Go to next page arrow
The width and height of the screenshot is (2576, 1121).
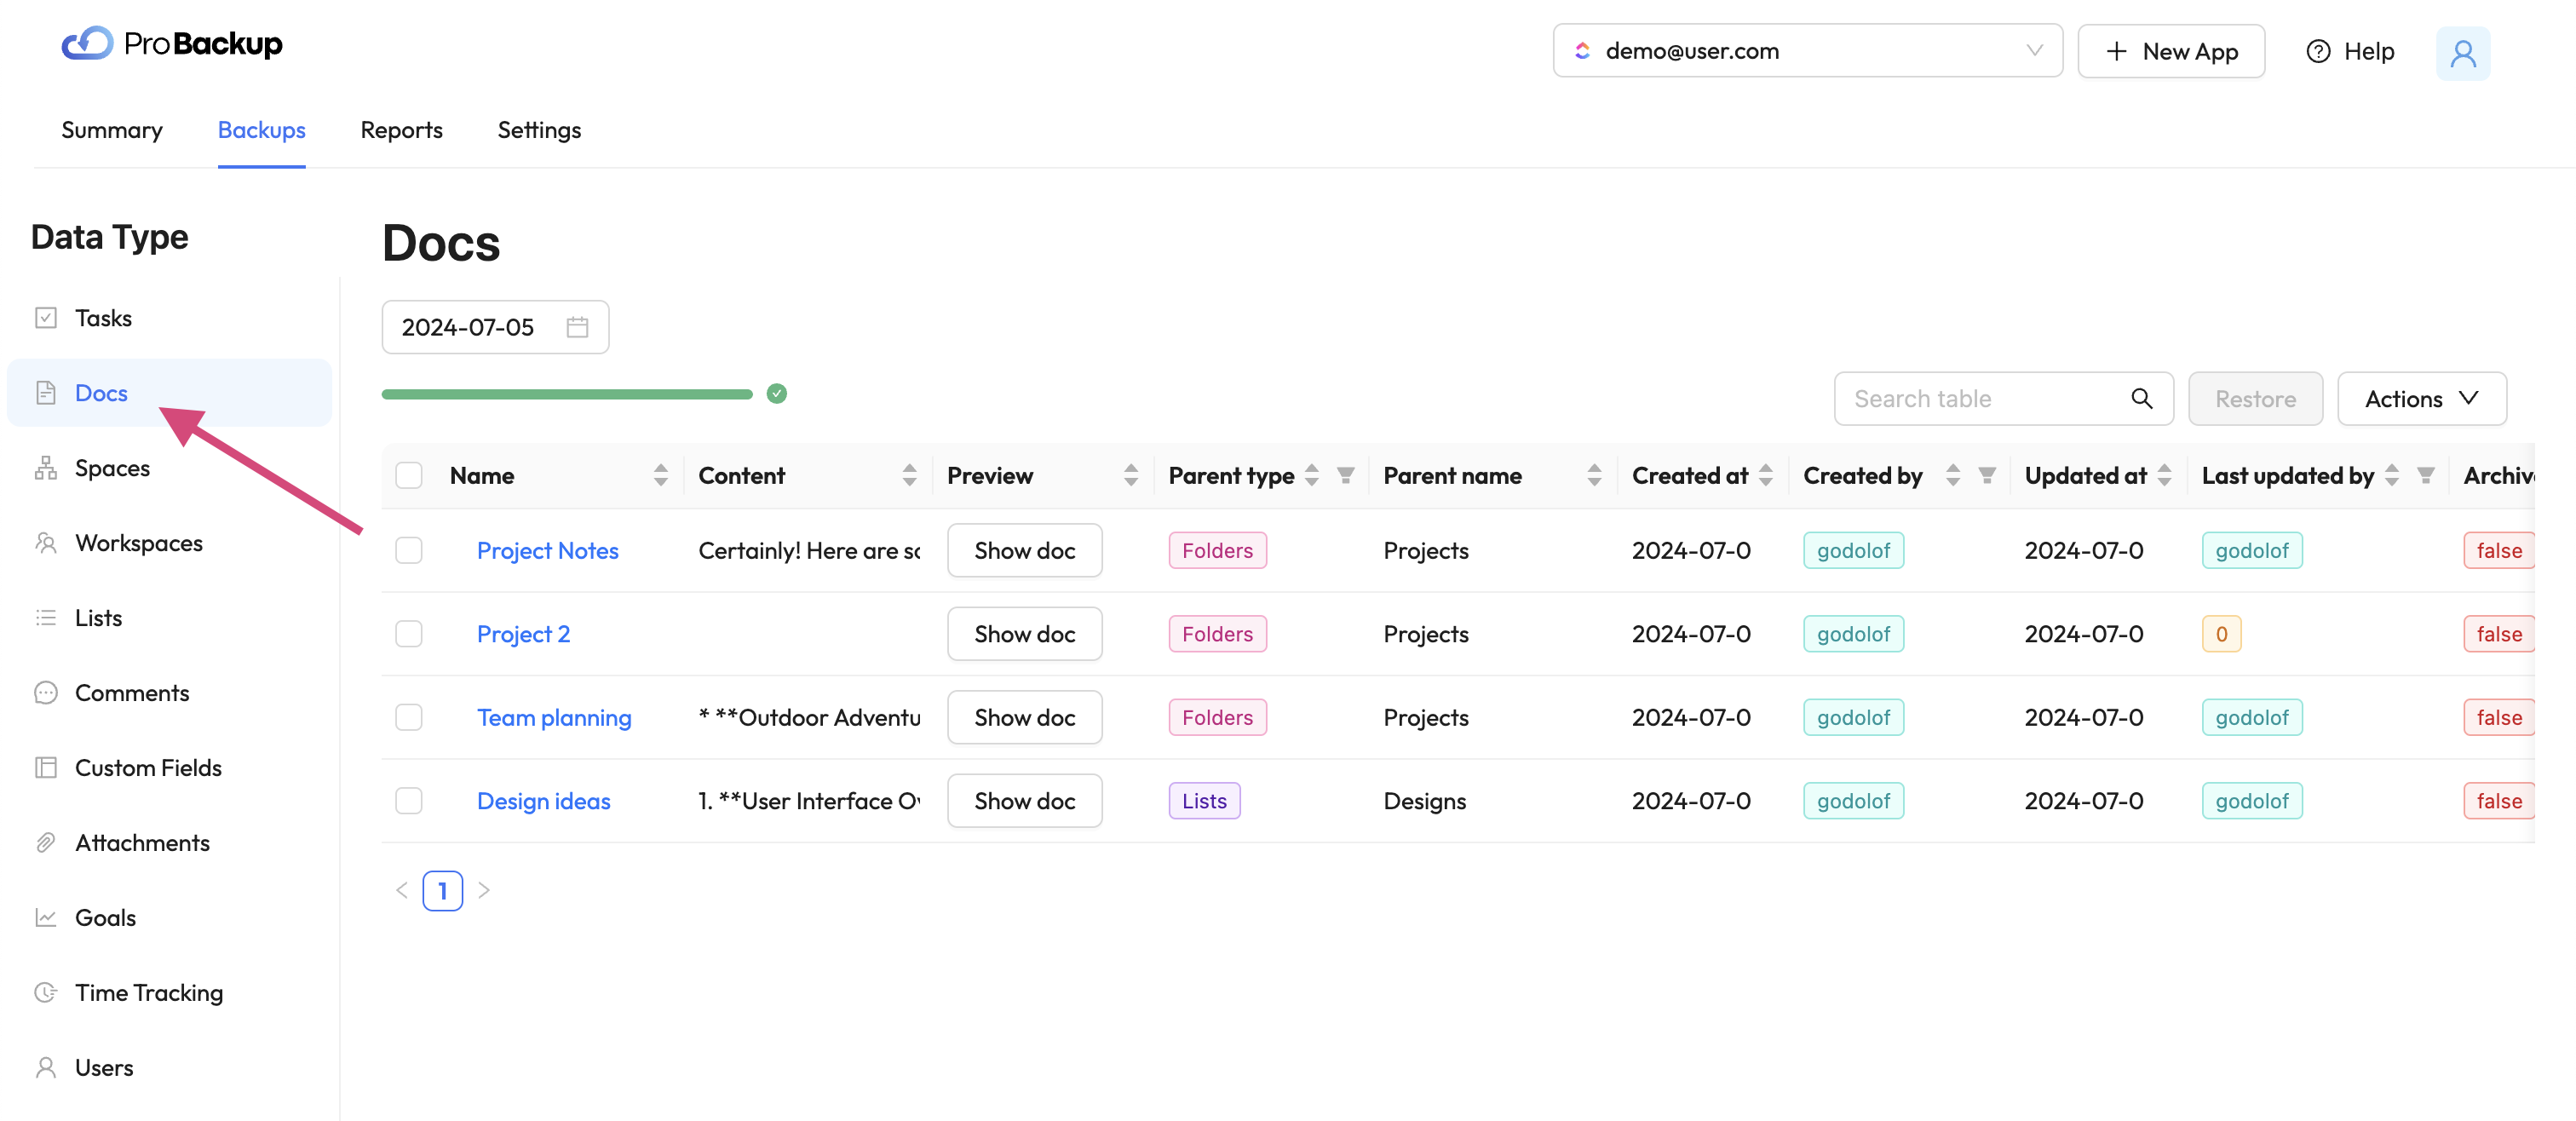click(484, 890)
